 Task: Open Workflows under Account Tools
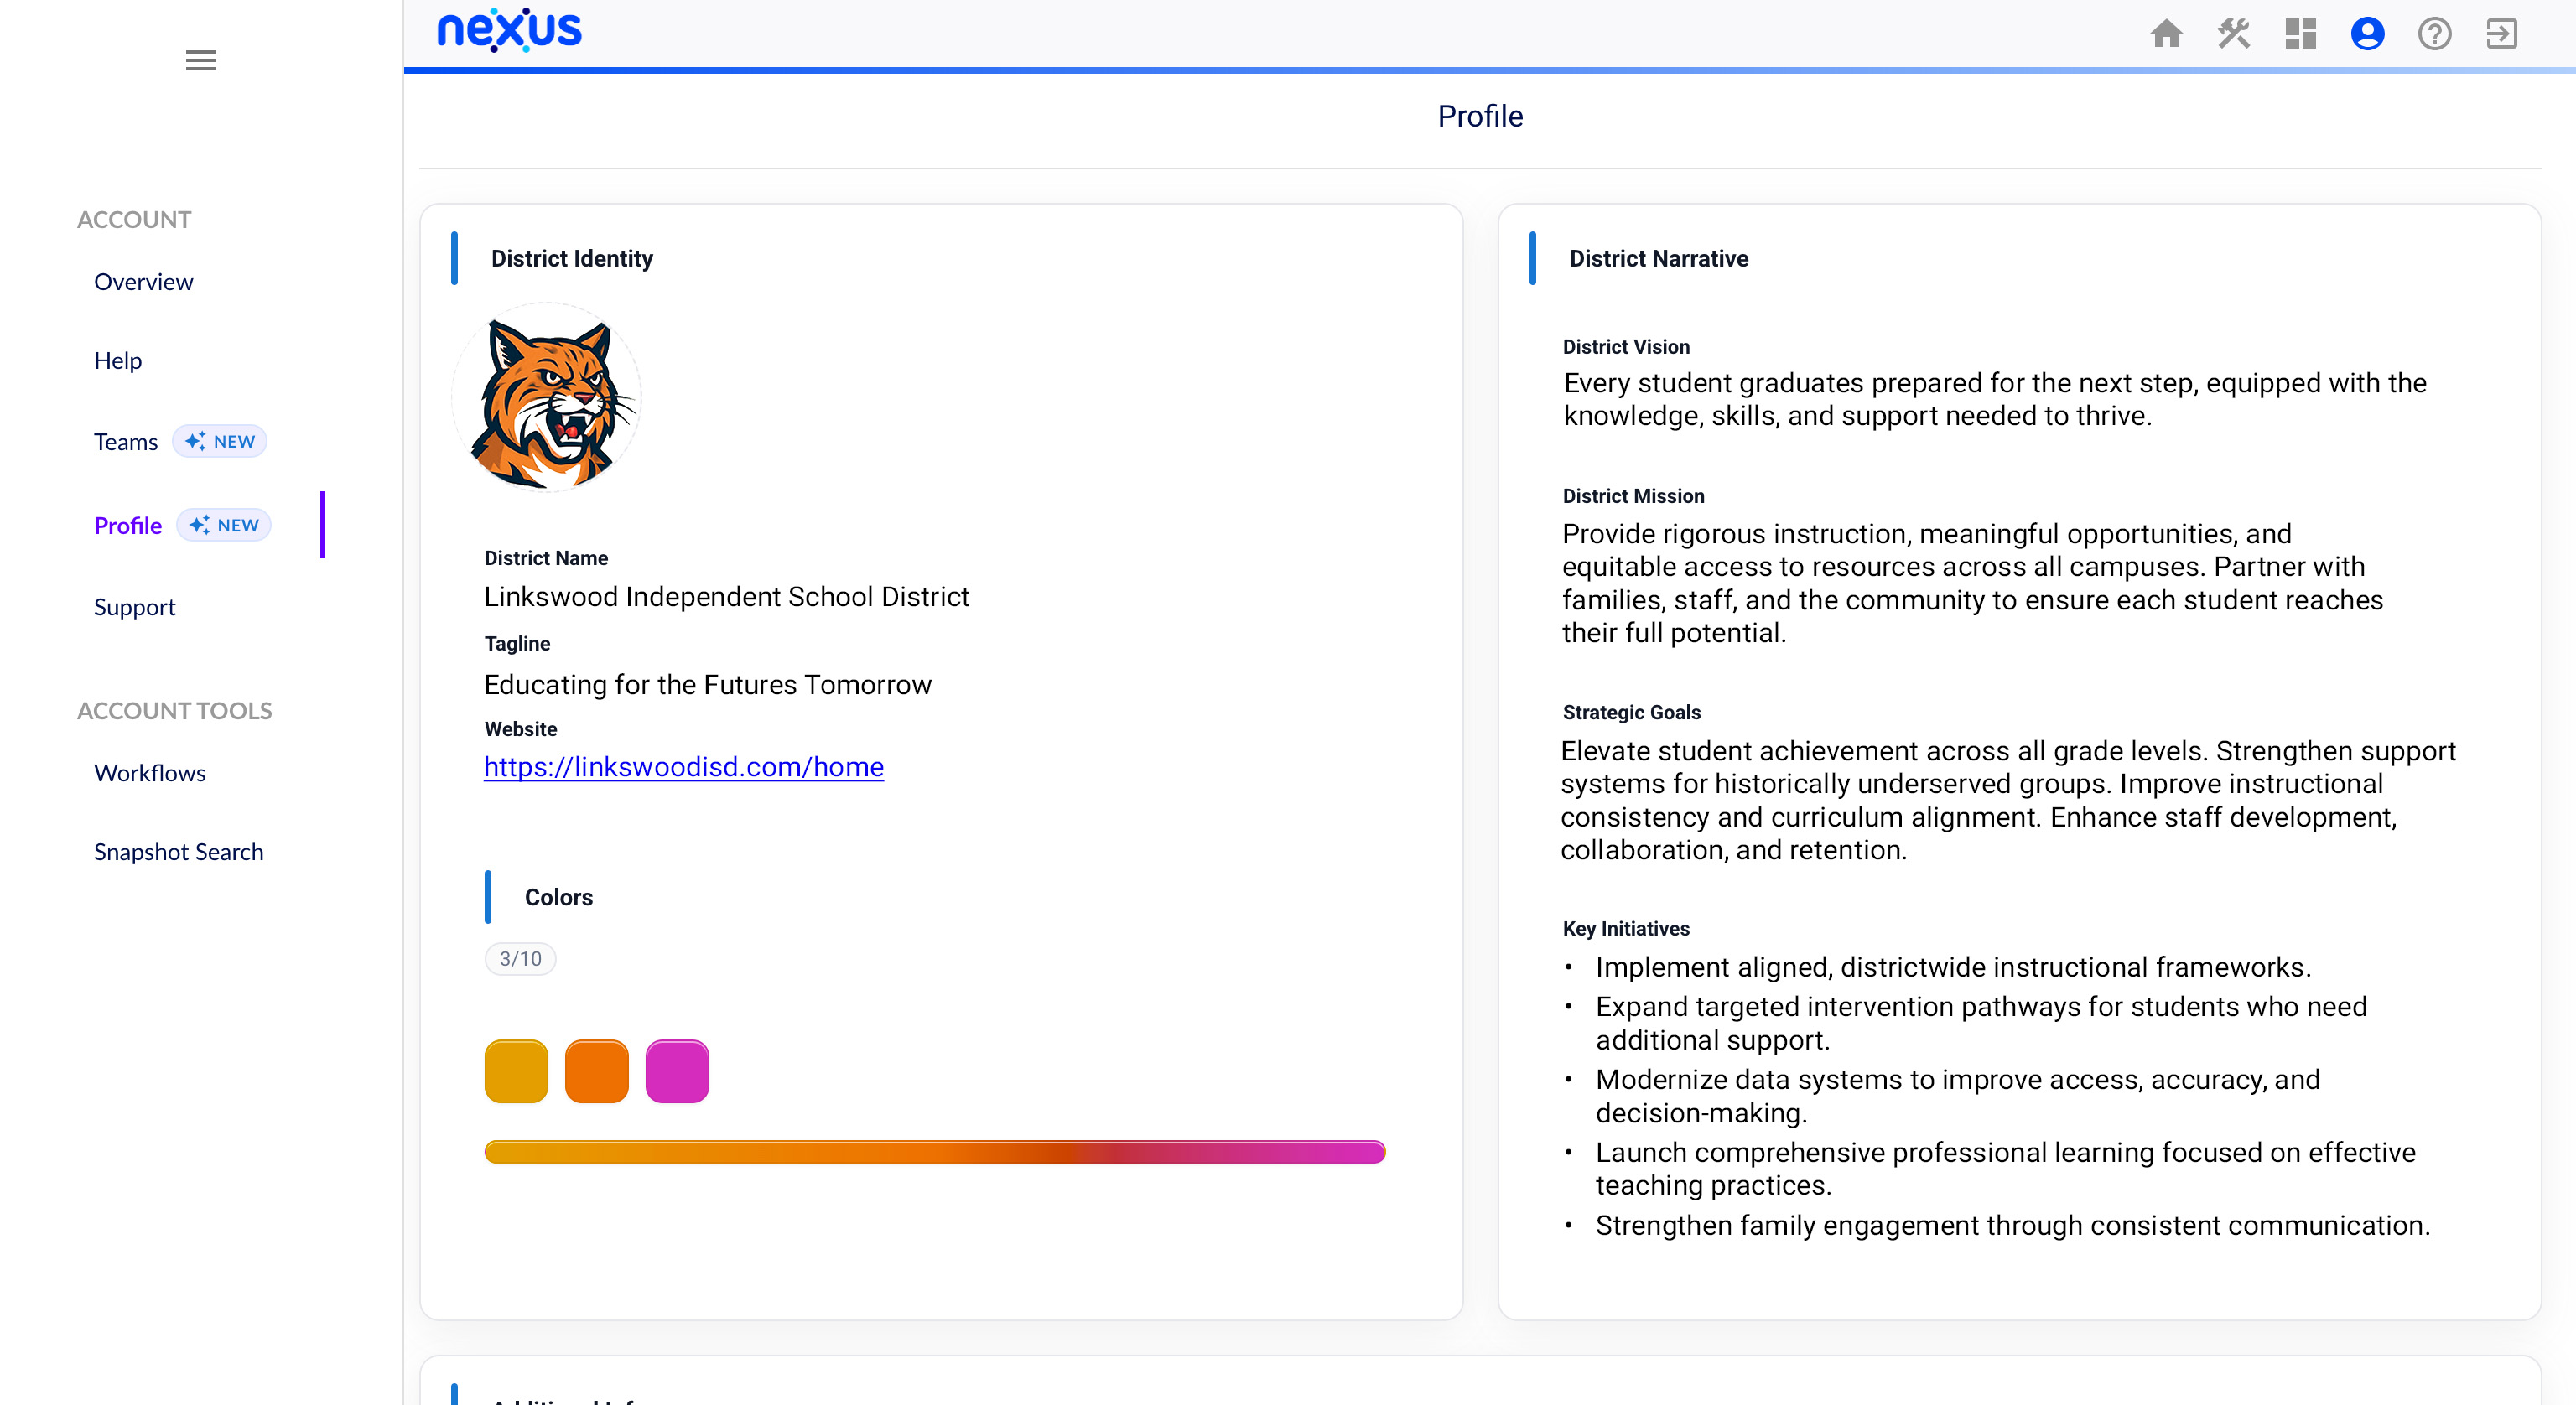click(x=150, y=773)
